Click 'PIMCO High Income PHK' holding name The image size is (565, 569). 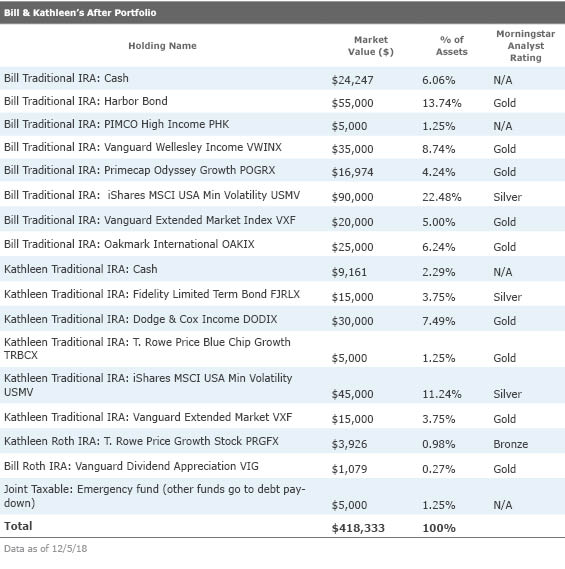pyautogui.click(x=167, y=124)
